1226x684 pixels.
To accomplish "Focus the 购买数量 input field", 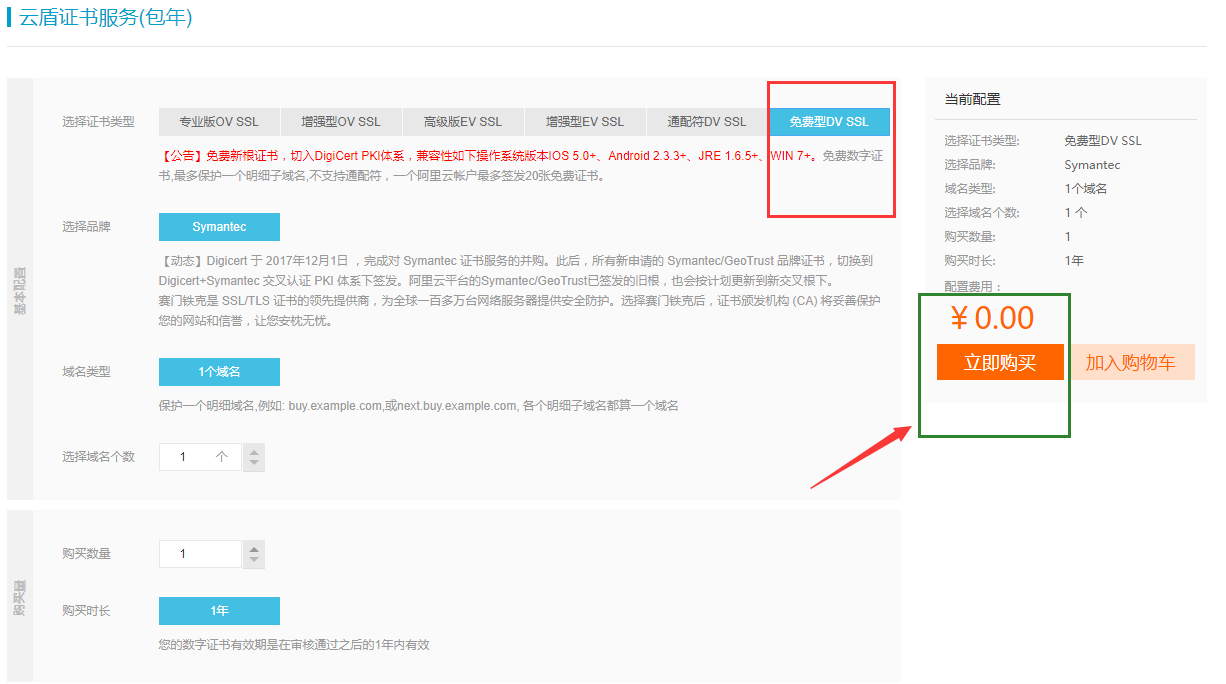I will [x=200, y=554].
